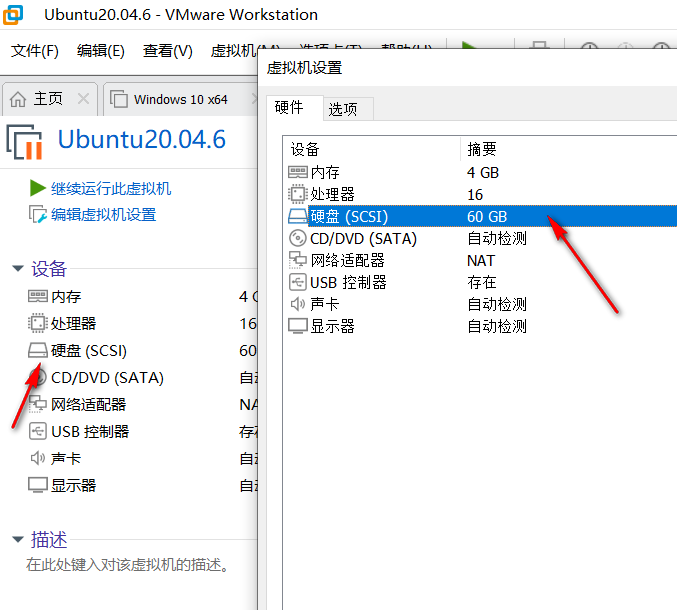
Task: Select 内存 row icon in settings dialog
Action: click(x=297, y=172)
